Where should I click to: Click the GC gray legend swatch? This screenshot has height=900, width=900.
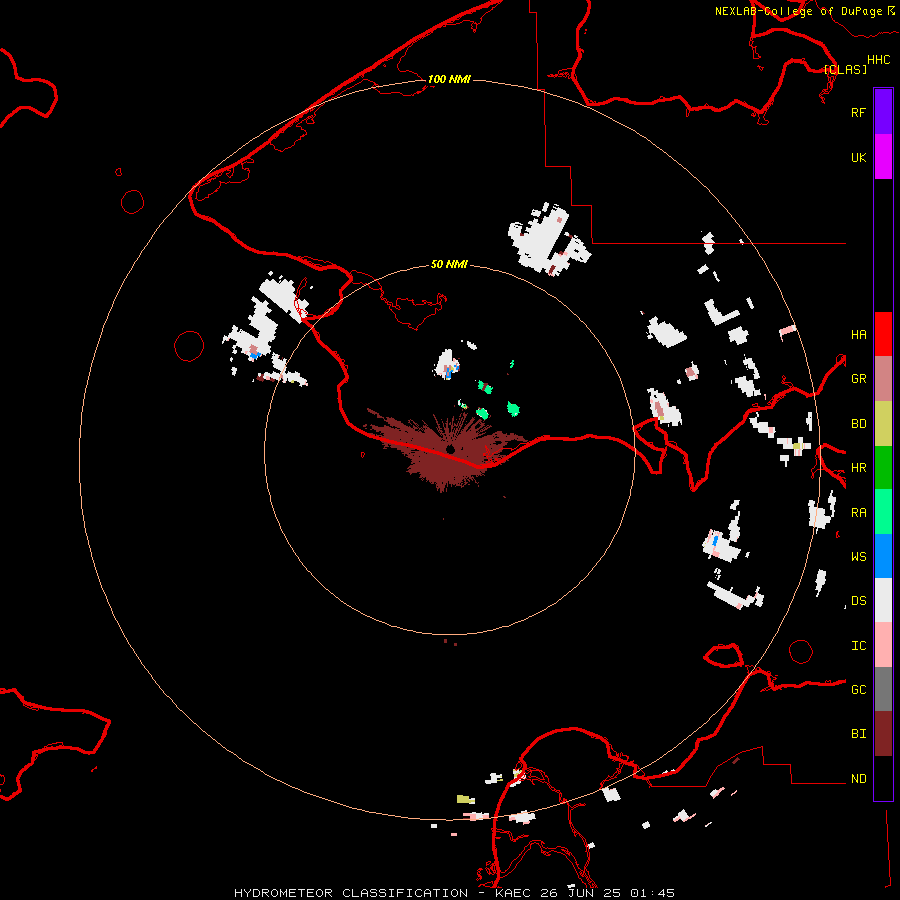tap(883, 689)
